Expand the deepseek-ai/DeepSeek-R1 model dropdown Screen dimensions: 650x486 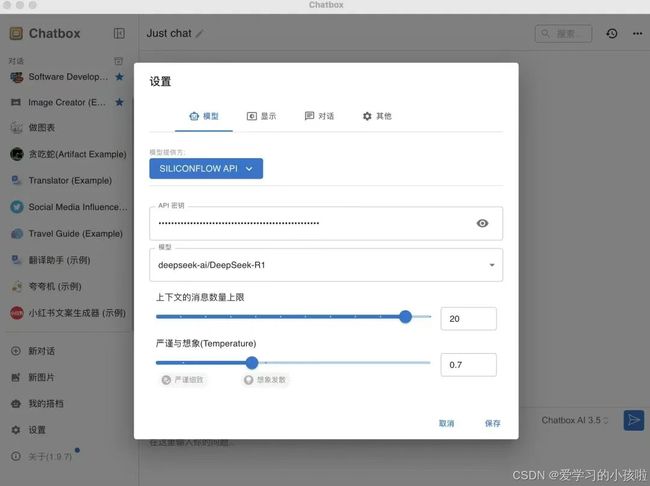pos(492,265)
